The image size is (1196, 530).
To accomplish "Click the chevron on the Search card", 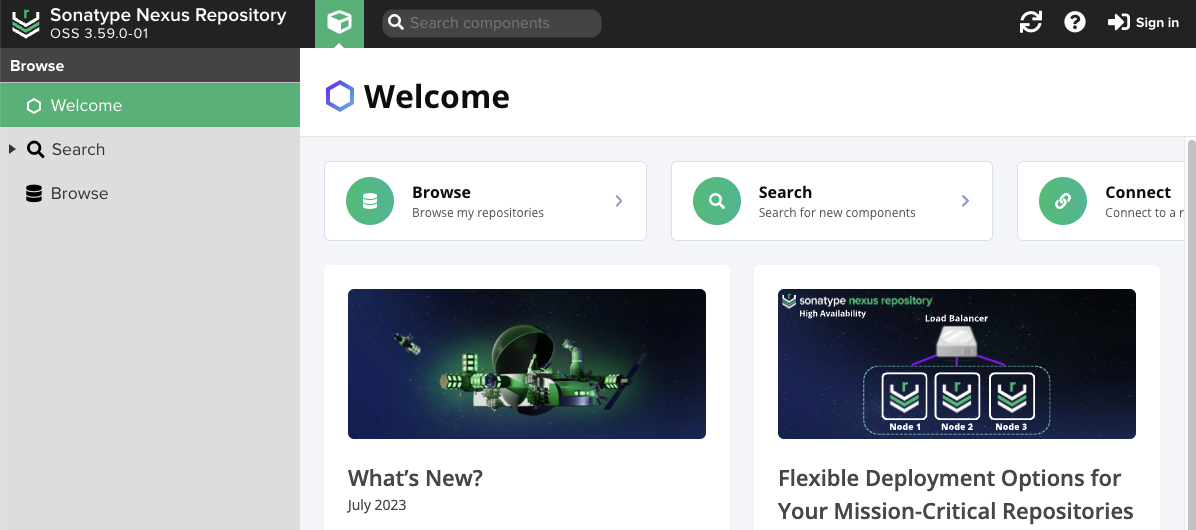I will point(965,201).
